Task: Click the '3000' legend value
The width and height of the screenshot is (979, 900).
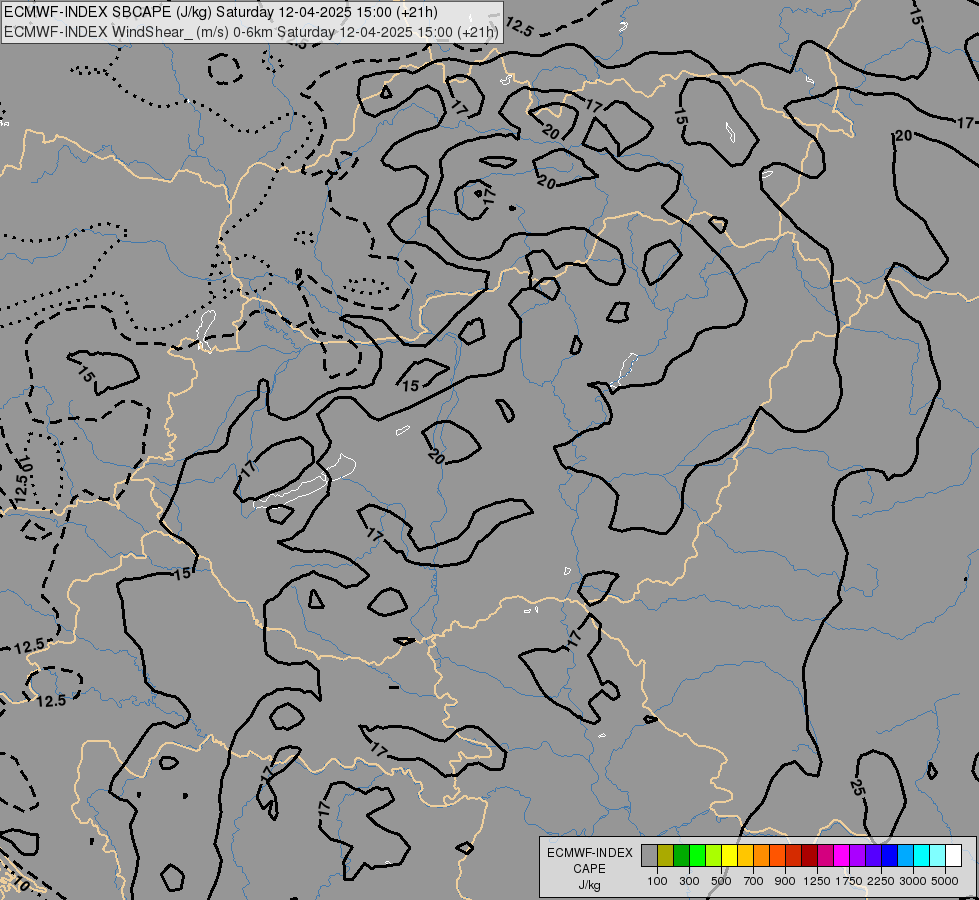Action: click(913, 881)
